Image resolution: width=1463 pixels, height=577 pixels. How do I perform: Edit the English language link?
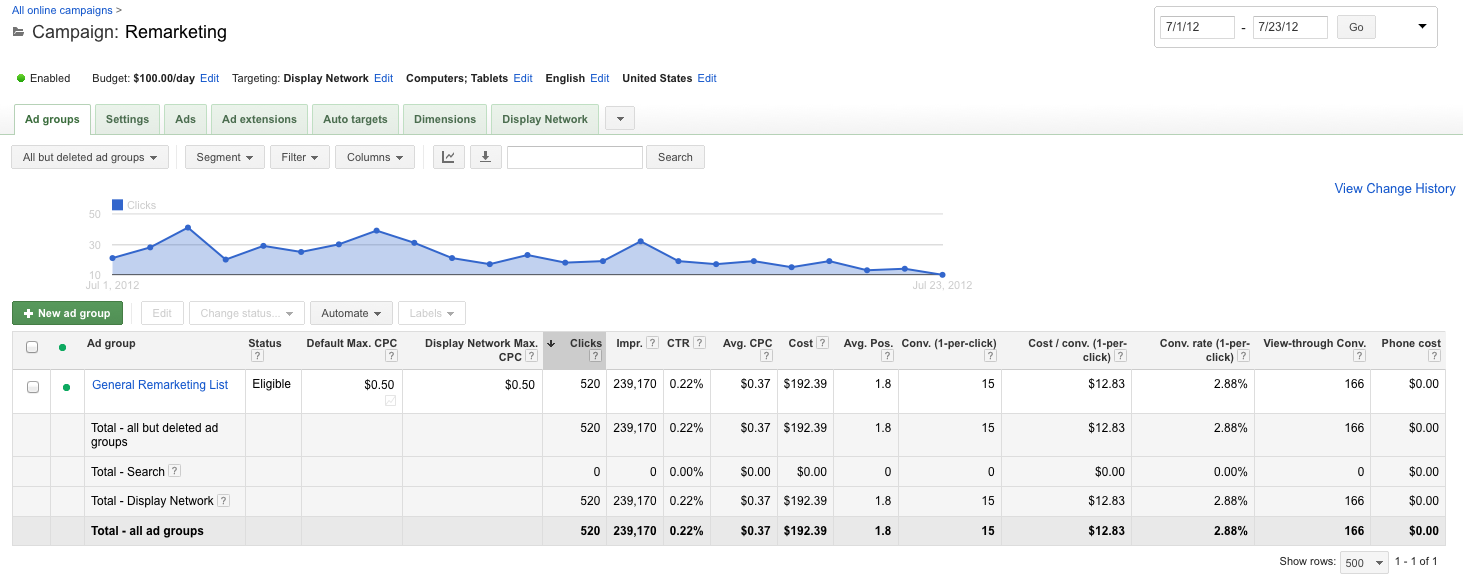(x=600, y=78)
